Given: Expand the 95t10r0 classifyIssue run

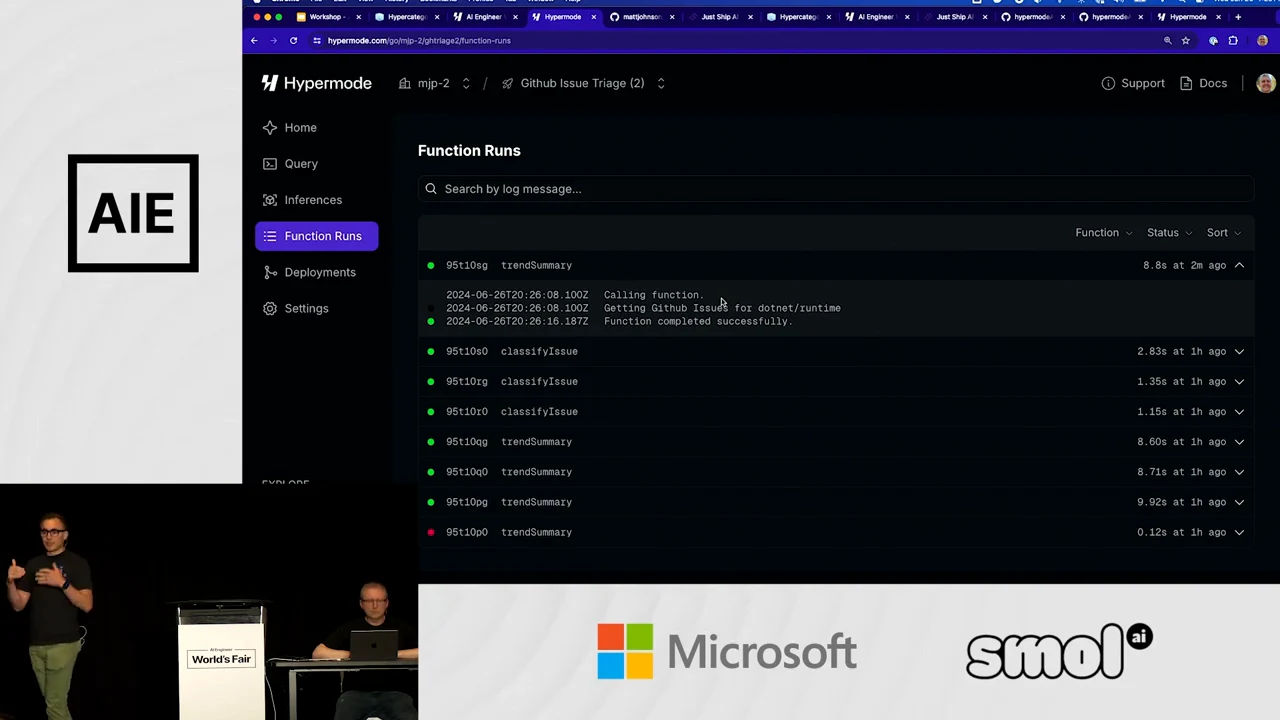Looking at the screenshot, I should tap(1239, 411).
